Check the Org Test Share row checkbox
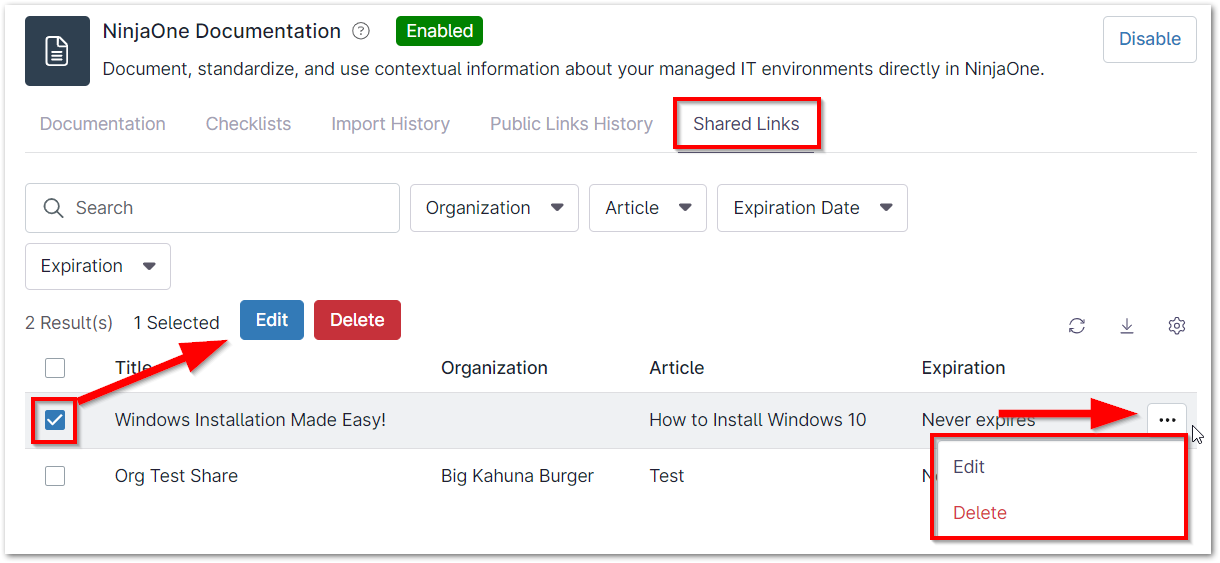The image size is (1220, 563). [x=55, y=476]
